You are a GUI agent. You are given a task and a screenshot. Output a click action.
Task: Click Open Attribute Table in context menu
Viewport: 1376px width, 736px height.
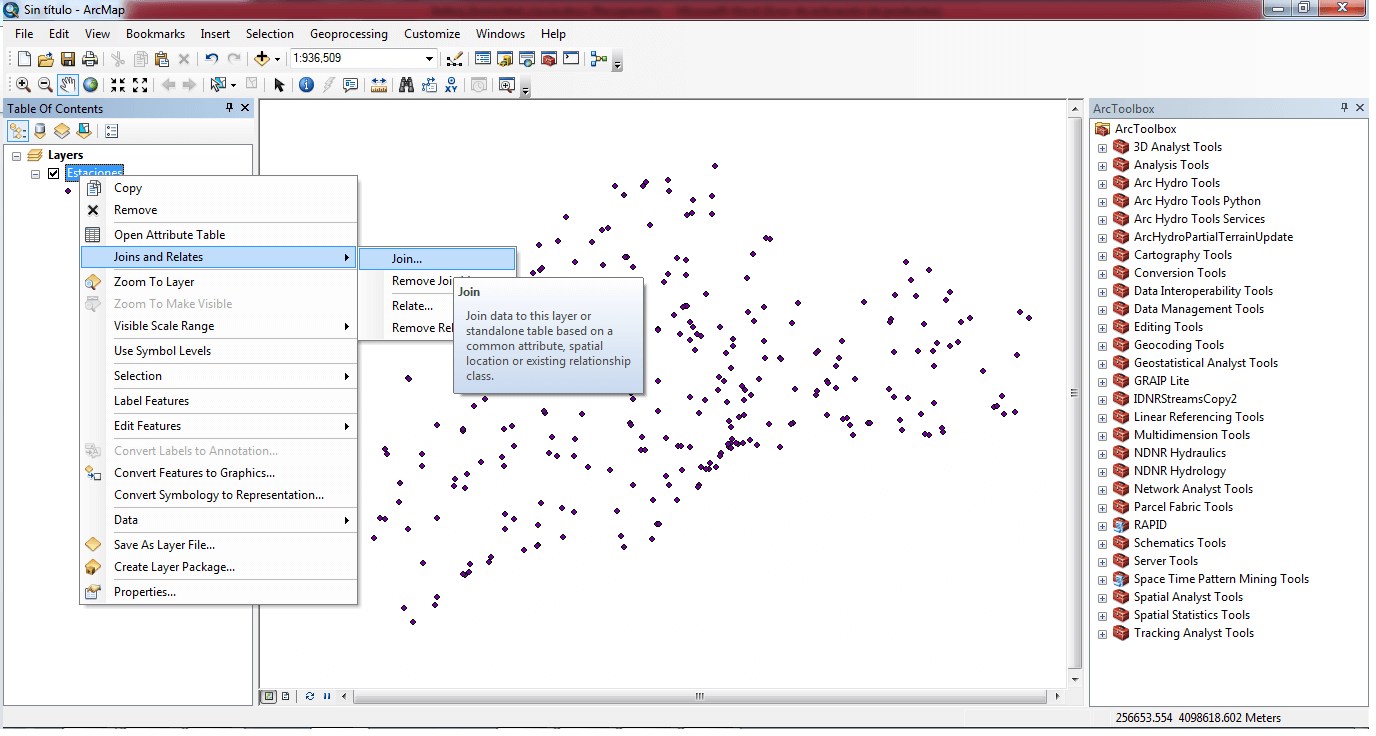(x=169, y=235)
